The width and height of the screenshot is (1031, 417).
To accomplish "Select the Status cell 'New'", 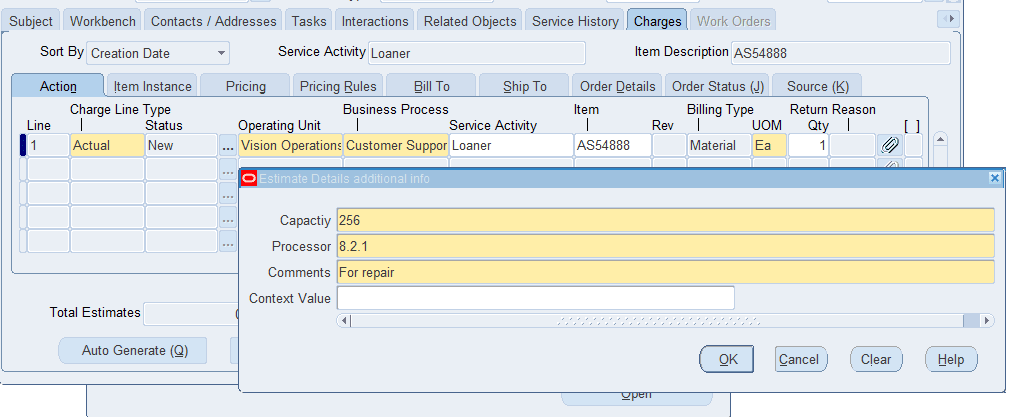I will [x=181, y=145].
